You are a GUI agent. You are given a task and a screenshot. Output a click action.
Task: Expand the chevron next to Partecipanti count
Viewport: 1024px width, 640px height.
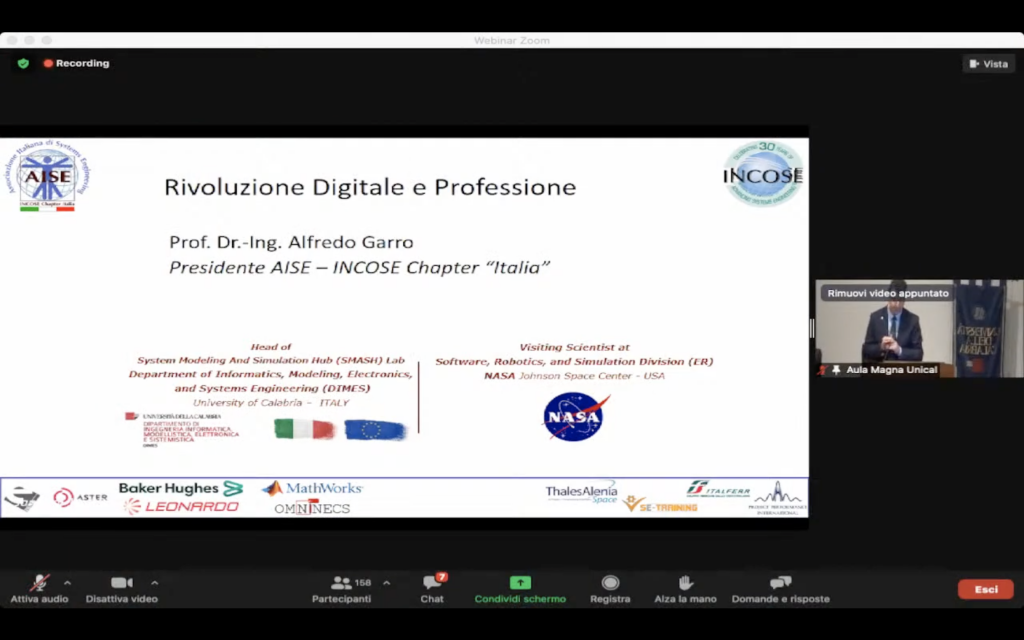pos(387,583)
